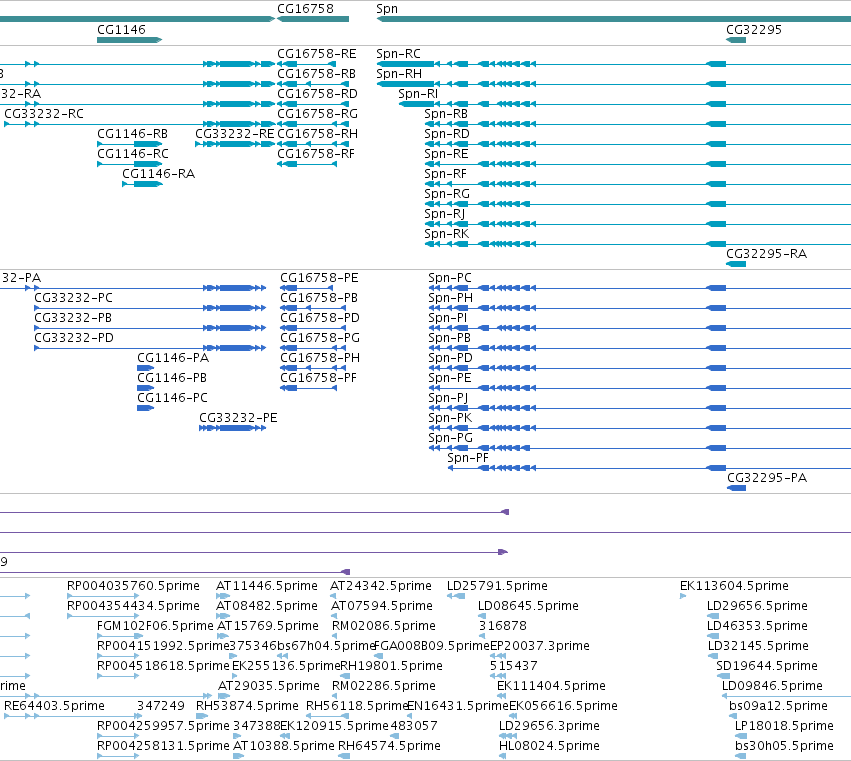
Task: Click the Spn-RG transcript label
Action: 447,194
